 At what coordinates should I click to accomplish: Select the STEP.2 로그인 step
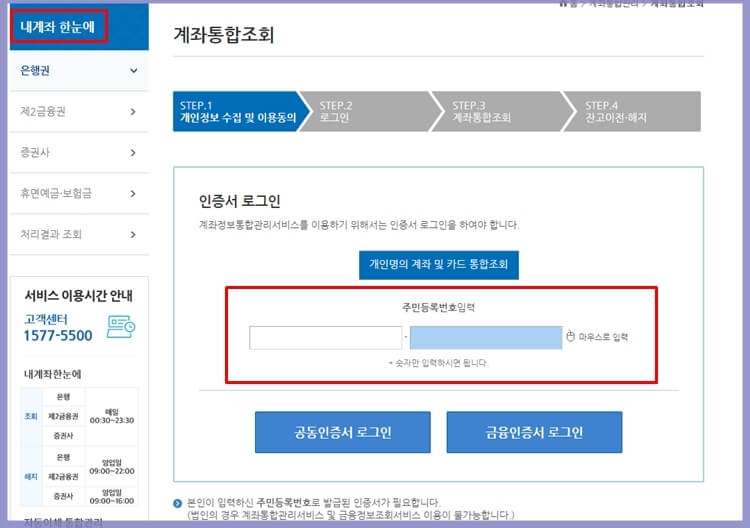[x=367, y=111]
